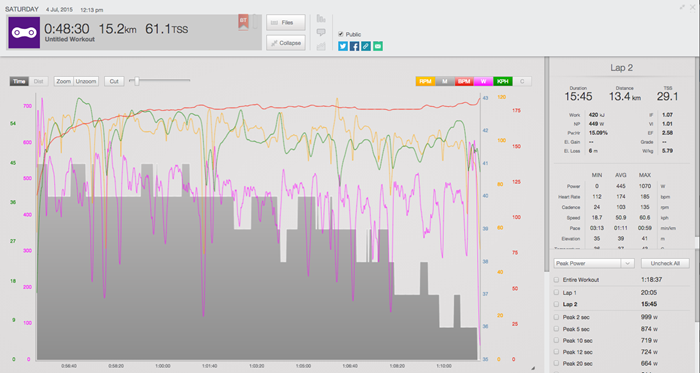Image resolution: width=700 pixels, height=373 pixels.
Task: Check the Peak 5 sec checkbox
Action: 556,329
